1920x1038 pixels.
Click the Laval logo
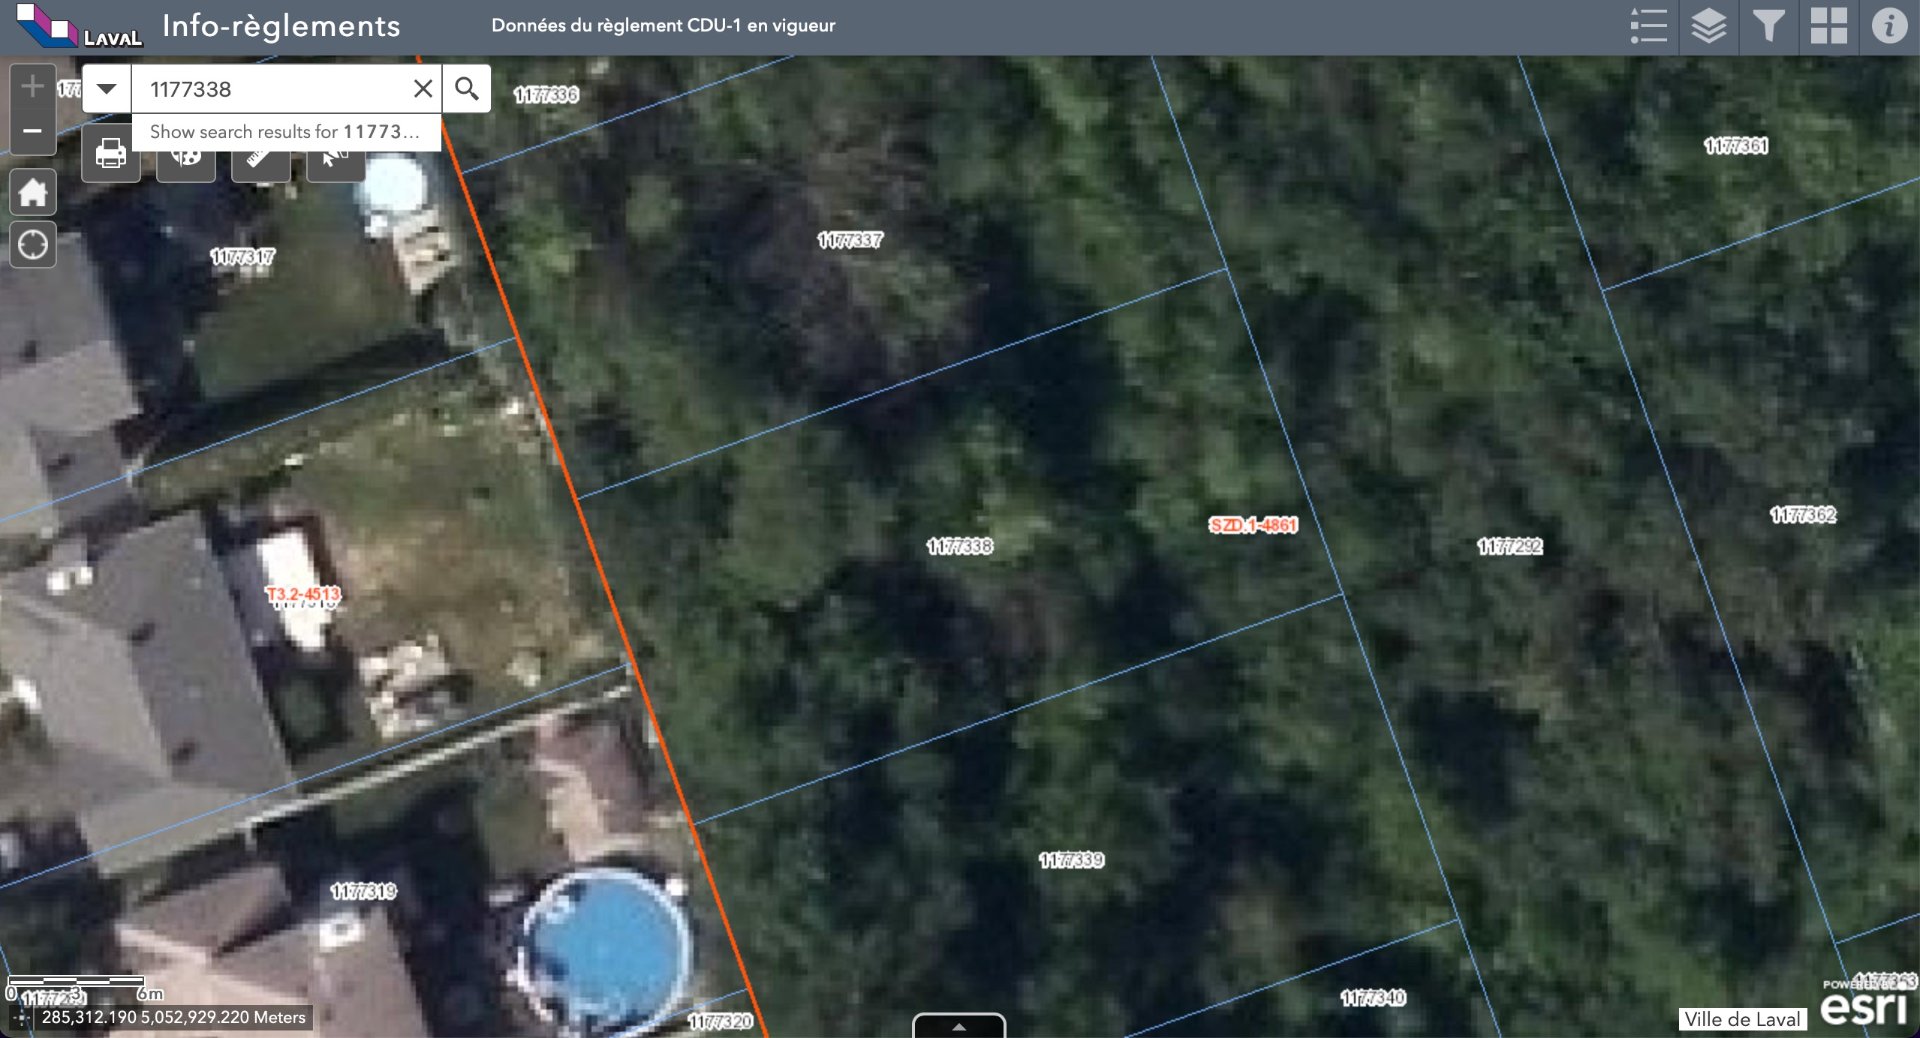click(80, 26)
